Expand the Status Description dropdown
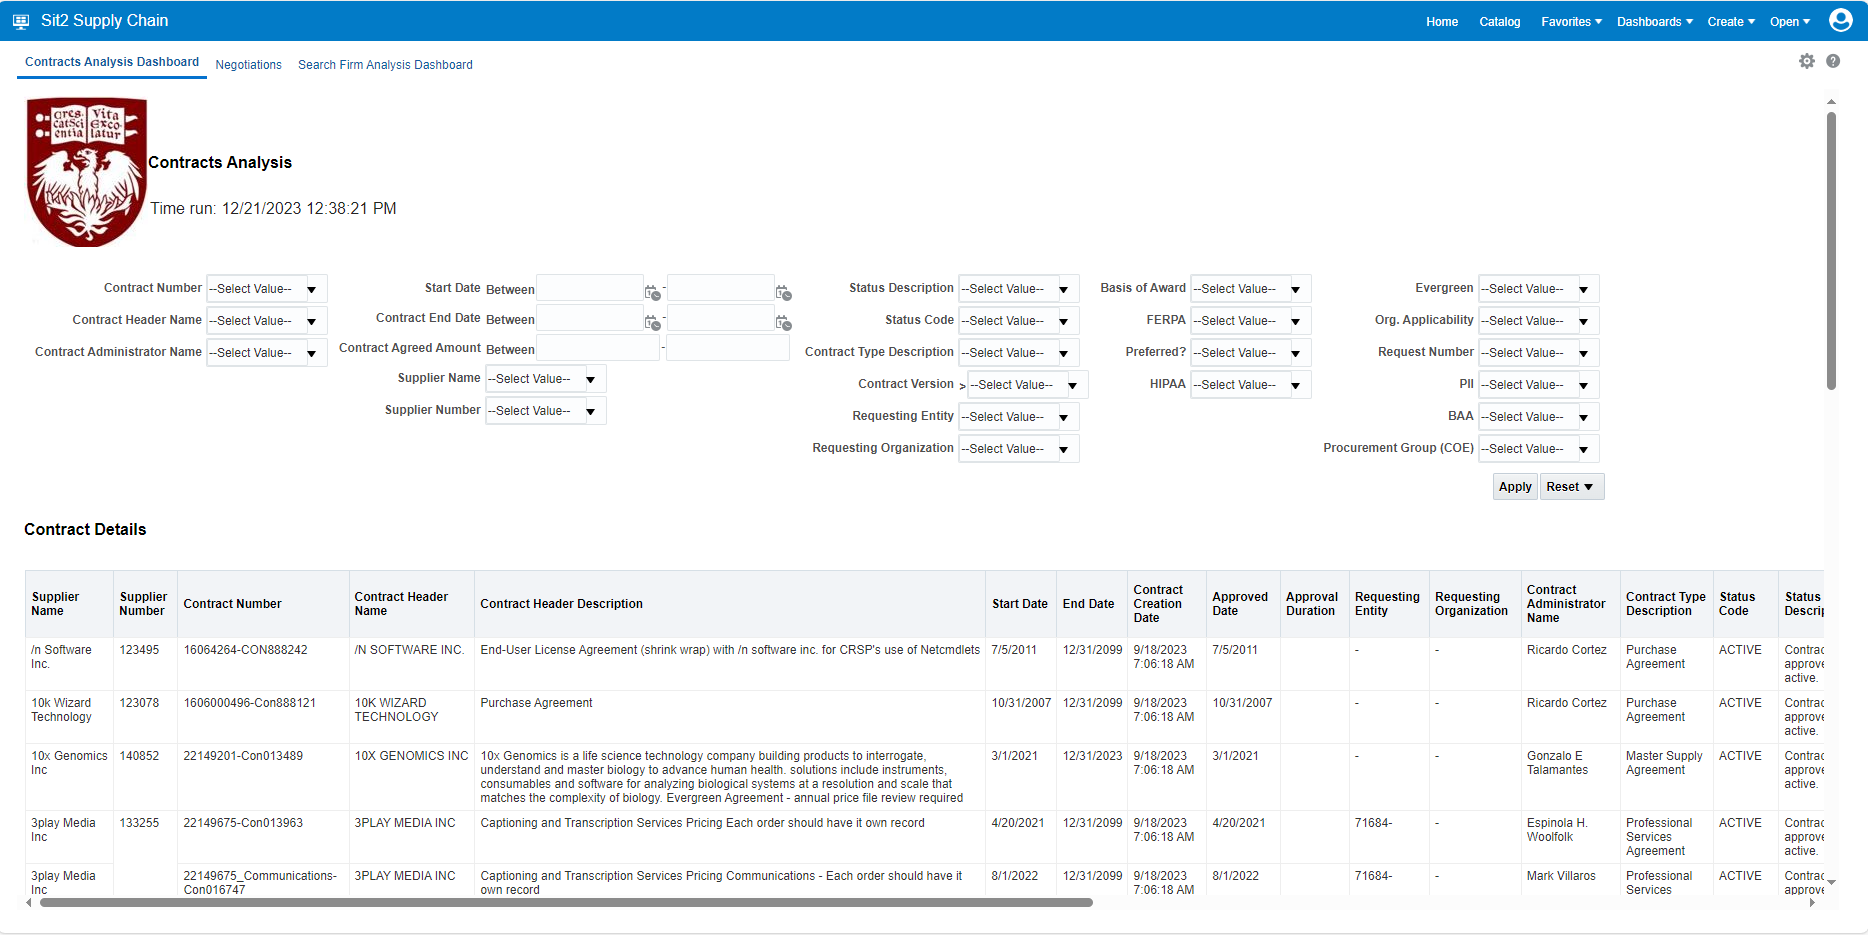Screen dimensions: 1868x935 (x=1064, y=289)
